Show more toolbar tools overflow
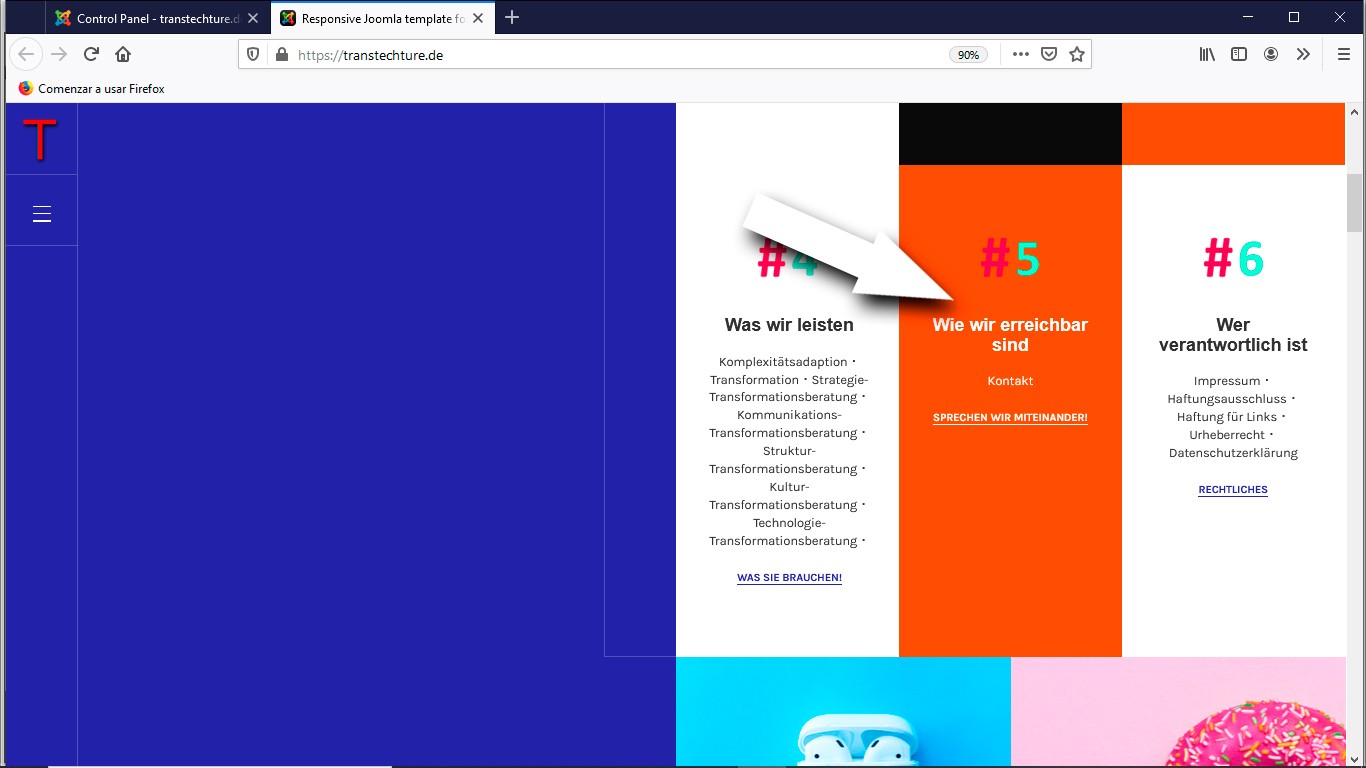The height and width of the screenshot is (768, 1366). 1303,55
